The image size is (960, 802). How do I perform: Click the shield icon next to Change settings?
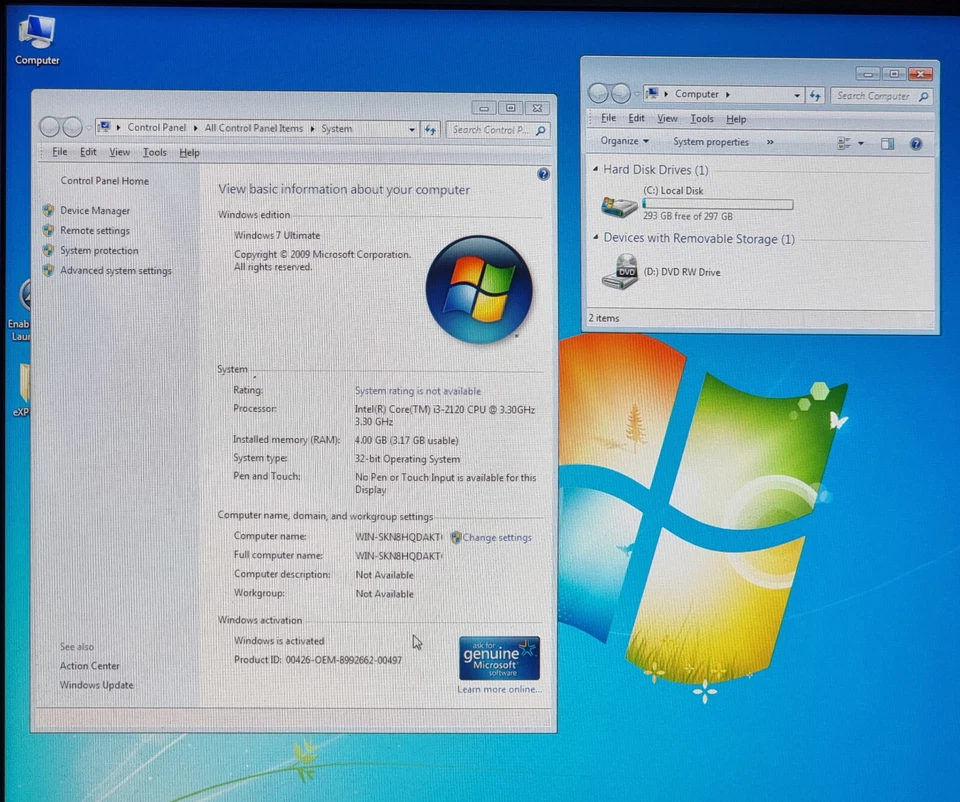[456, 538]
